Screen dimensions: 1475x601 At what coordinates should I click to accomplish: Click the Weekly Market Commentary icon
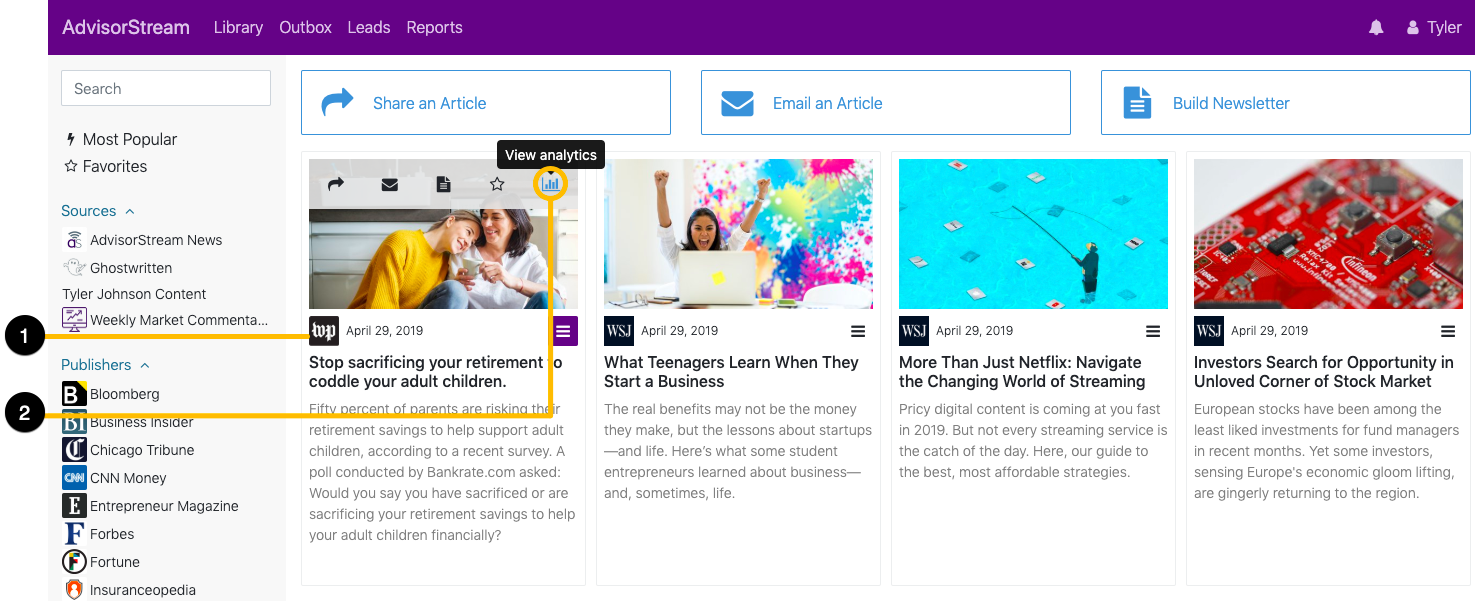[x=74, y=320]
